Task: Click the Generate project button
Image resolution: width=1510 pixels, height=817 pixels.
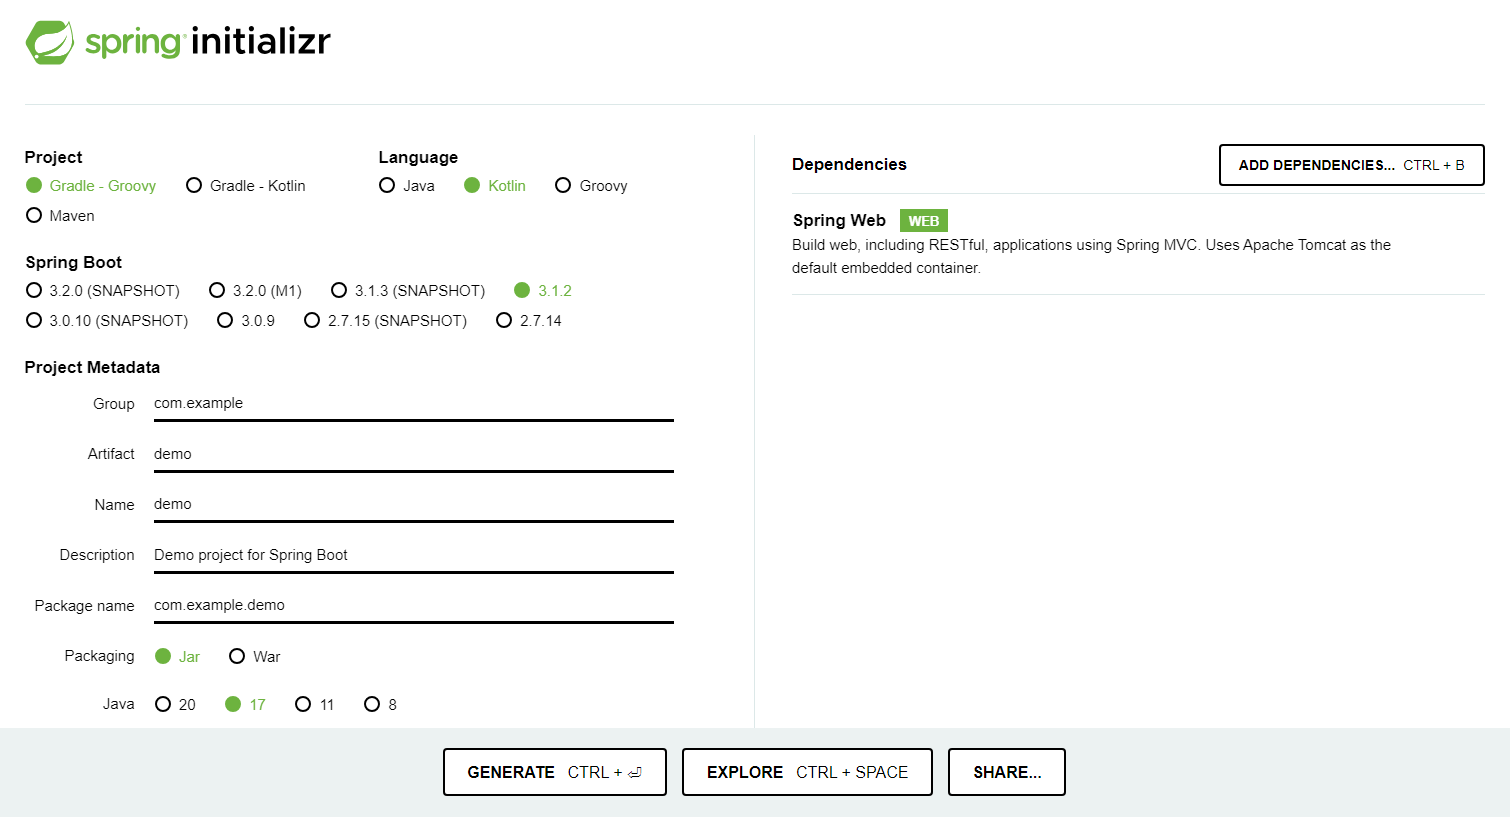Action: coord(555,772)
